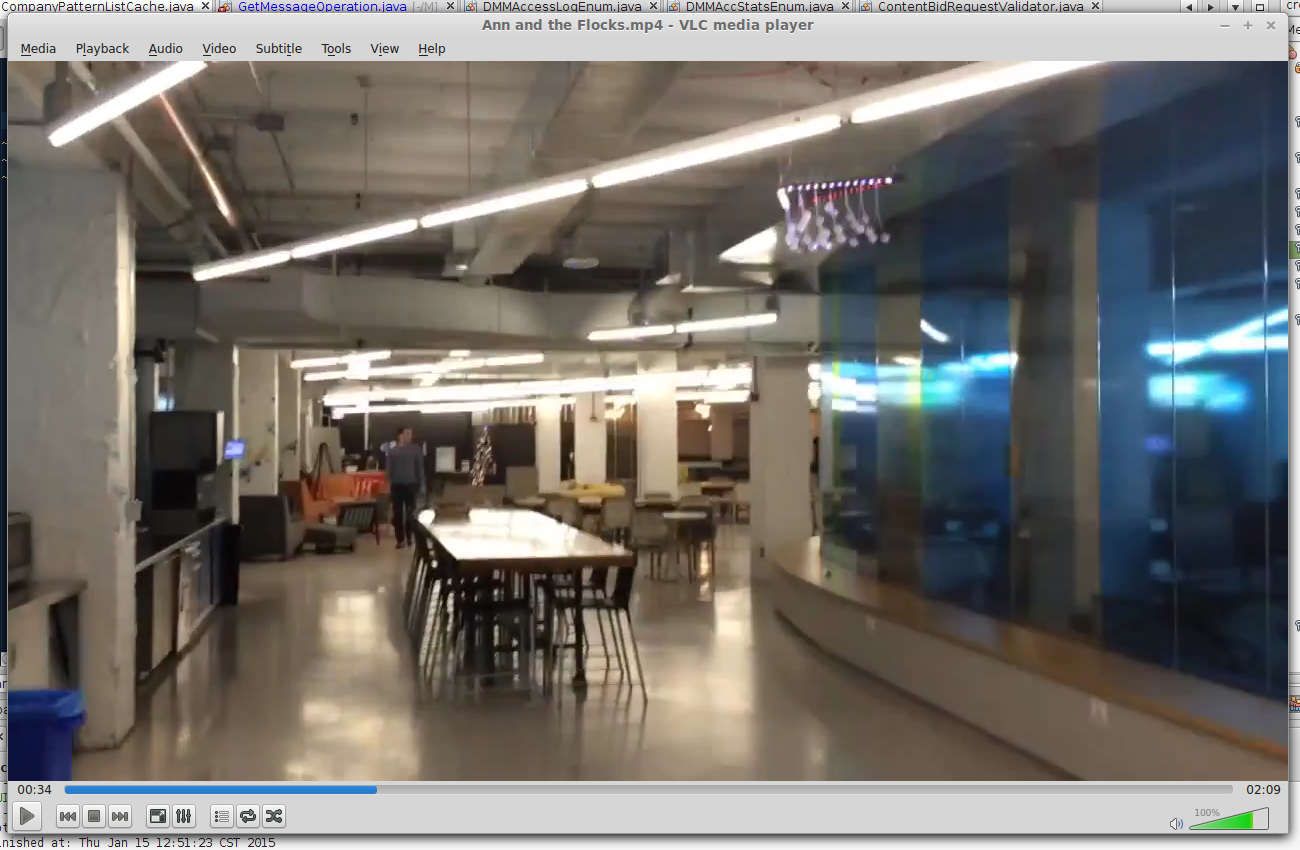This screenshot has width=1300, height=850.
Task: Mute audio via speaker icon
Action: 1176,823
